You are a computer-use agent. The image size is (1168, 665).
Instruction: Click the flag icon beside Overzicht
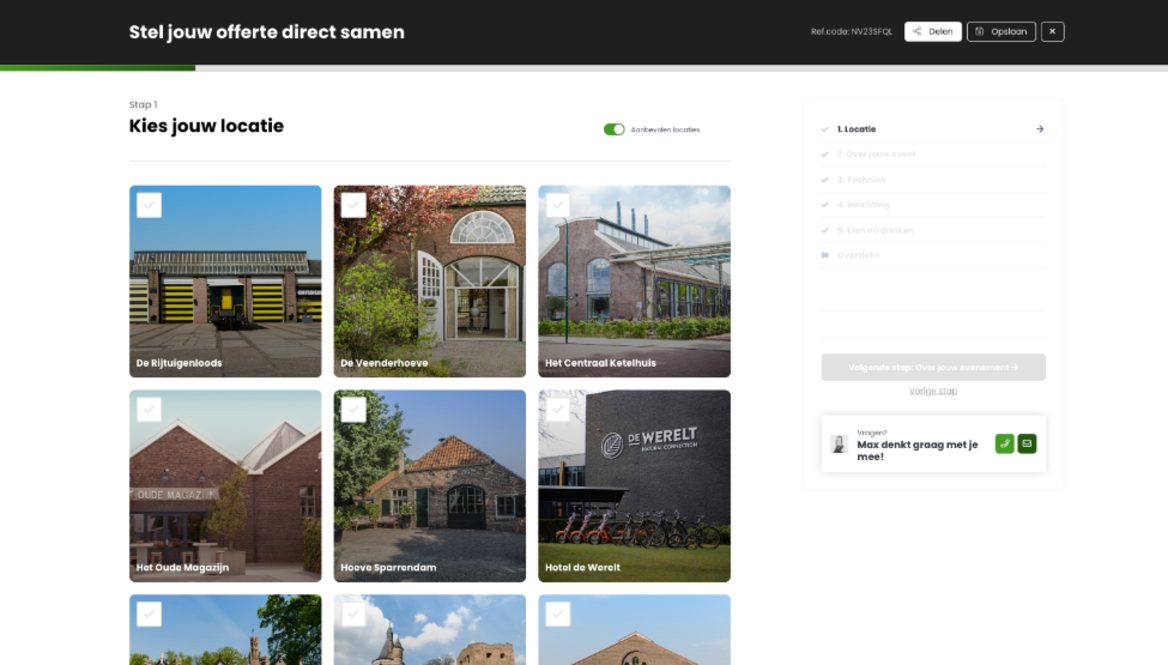(825, 255)
